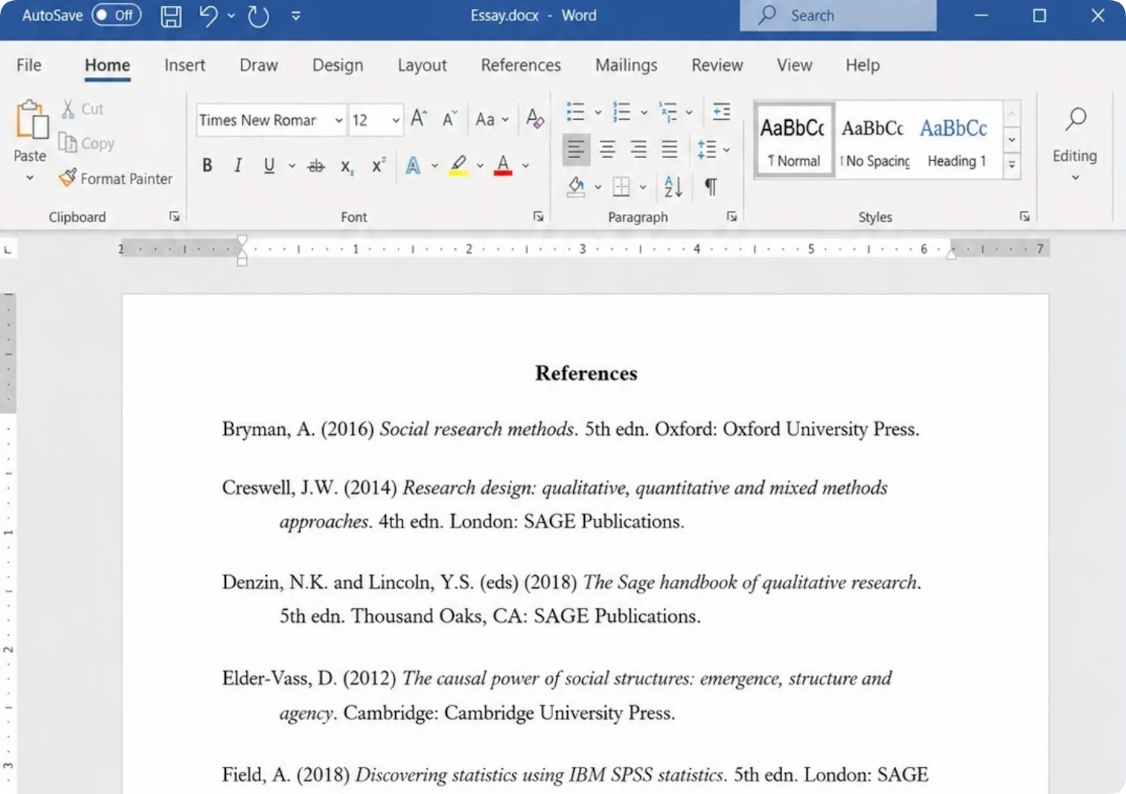
Task: Apply the yellow text highlight color
Action: (458, 166)
